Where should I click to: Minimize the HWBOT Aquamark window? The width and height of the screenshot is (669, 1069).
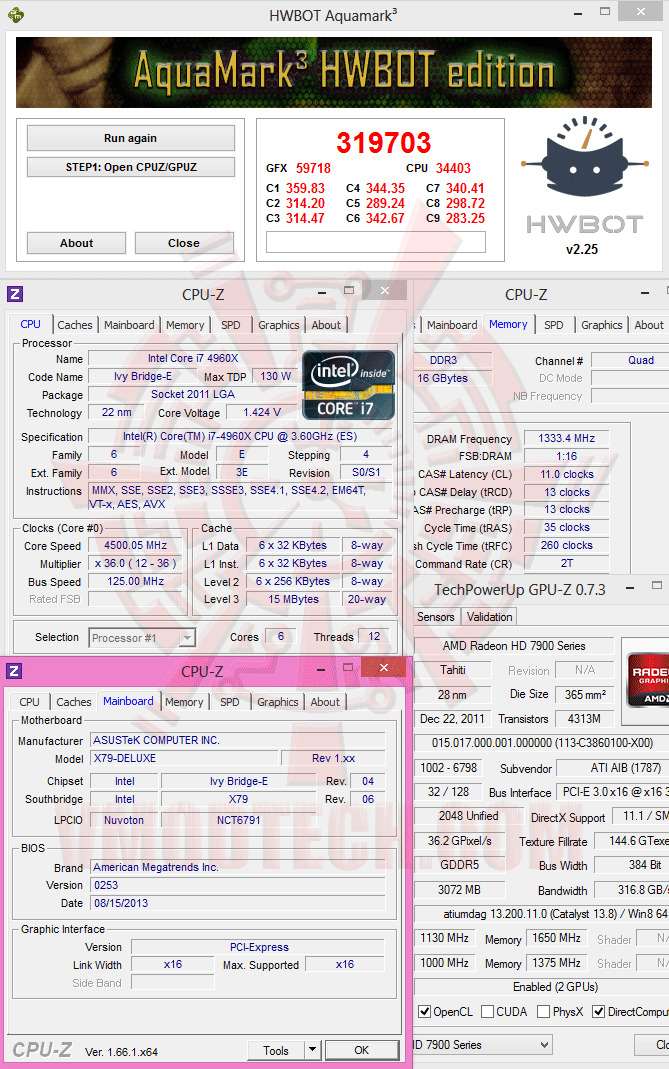(x=578, y=14)
